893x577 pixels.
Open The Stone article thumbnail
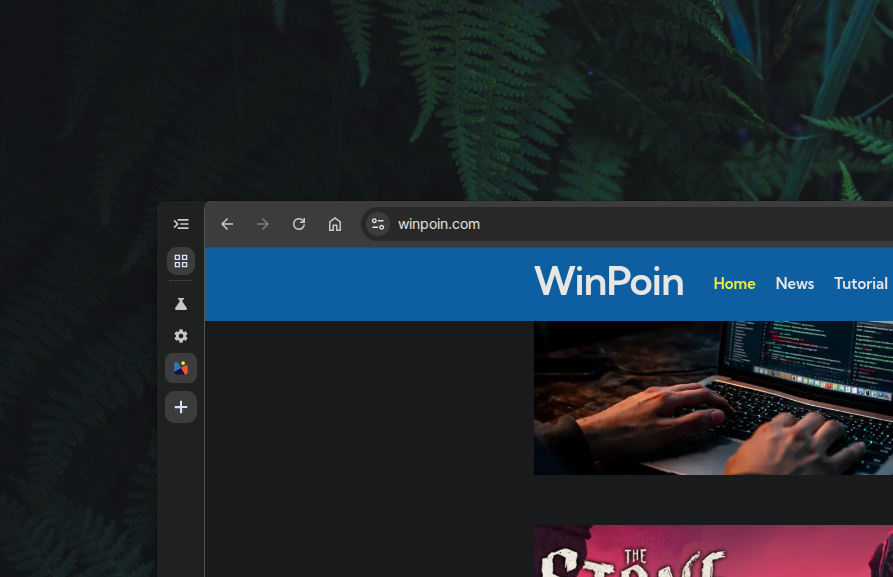(x=713, y=550)
